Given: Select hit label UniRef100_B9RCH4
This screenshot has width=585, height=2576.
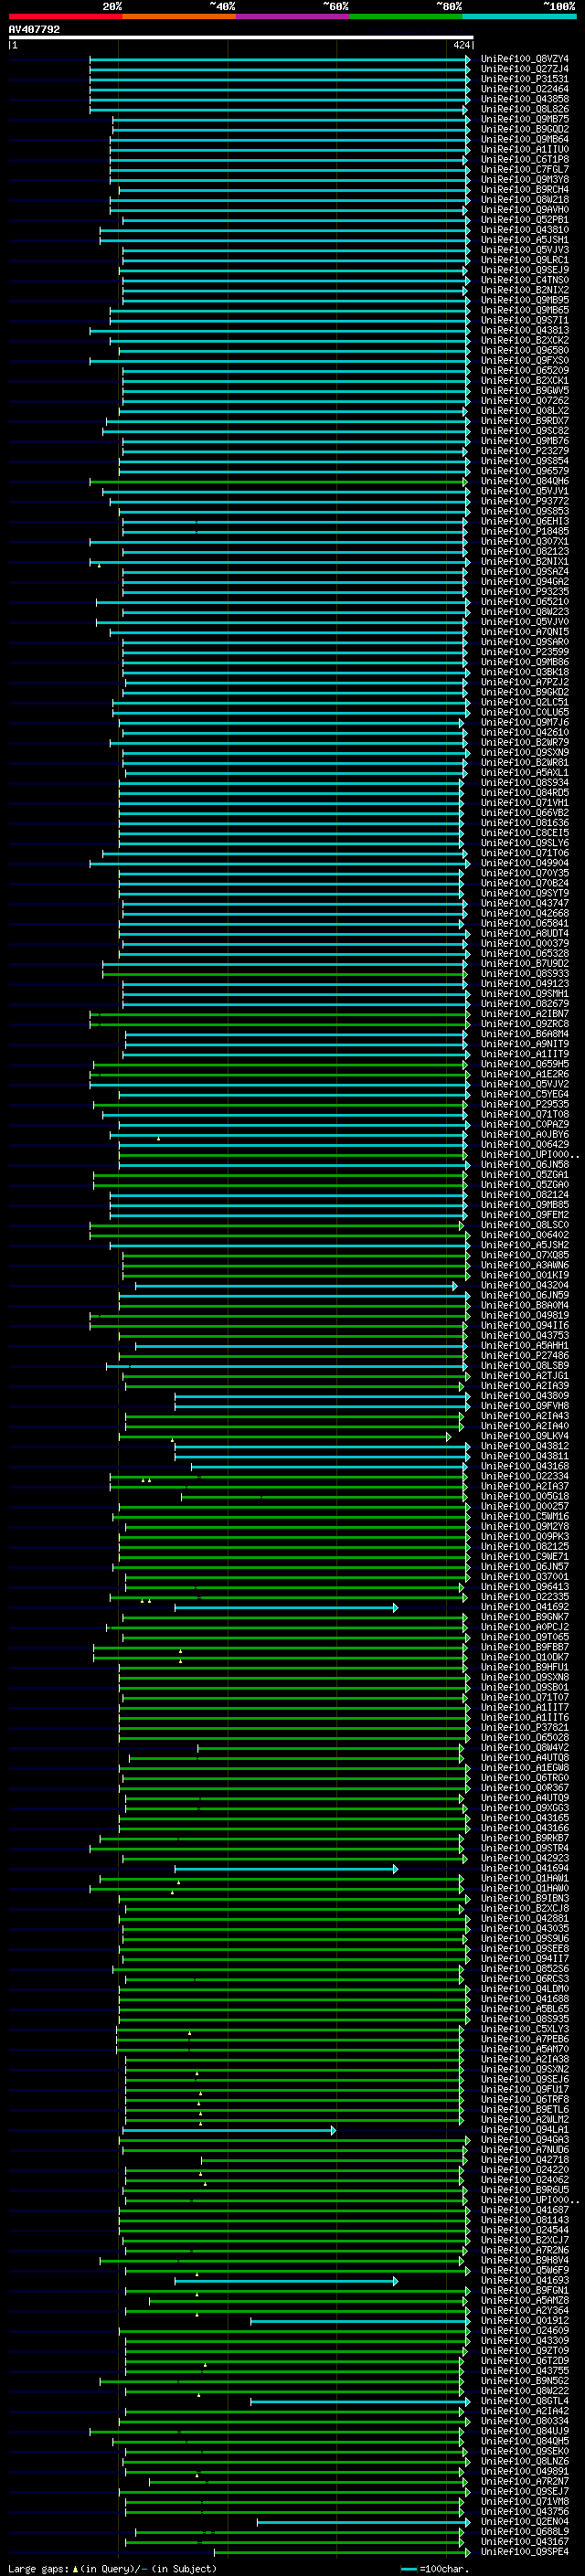Looking at the screenshot, I should click(525, 189).
